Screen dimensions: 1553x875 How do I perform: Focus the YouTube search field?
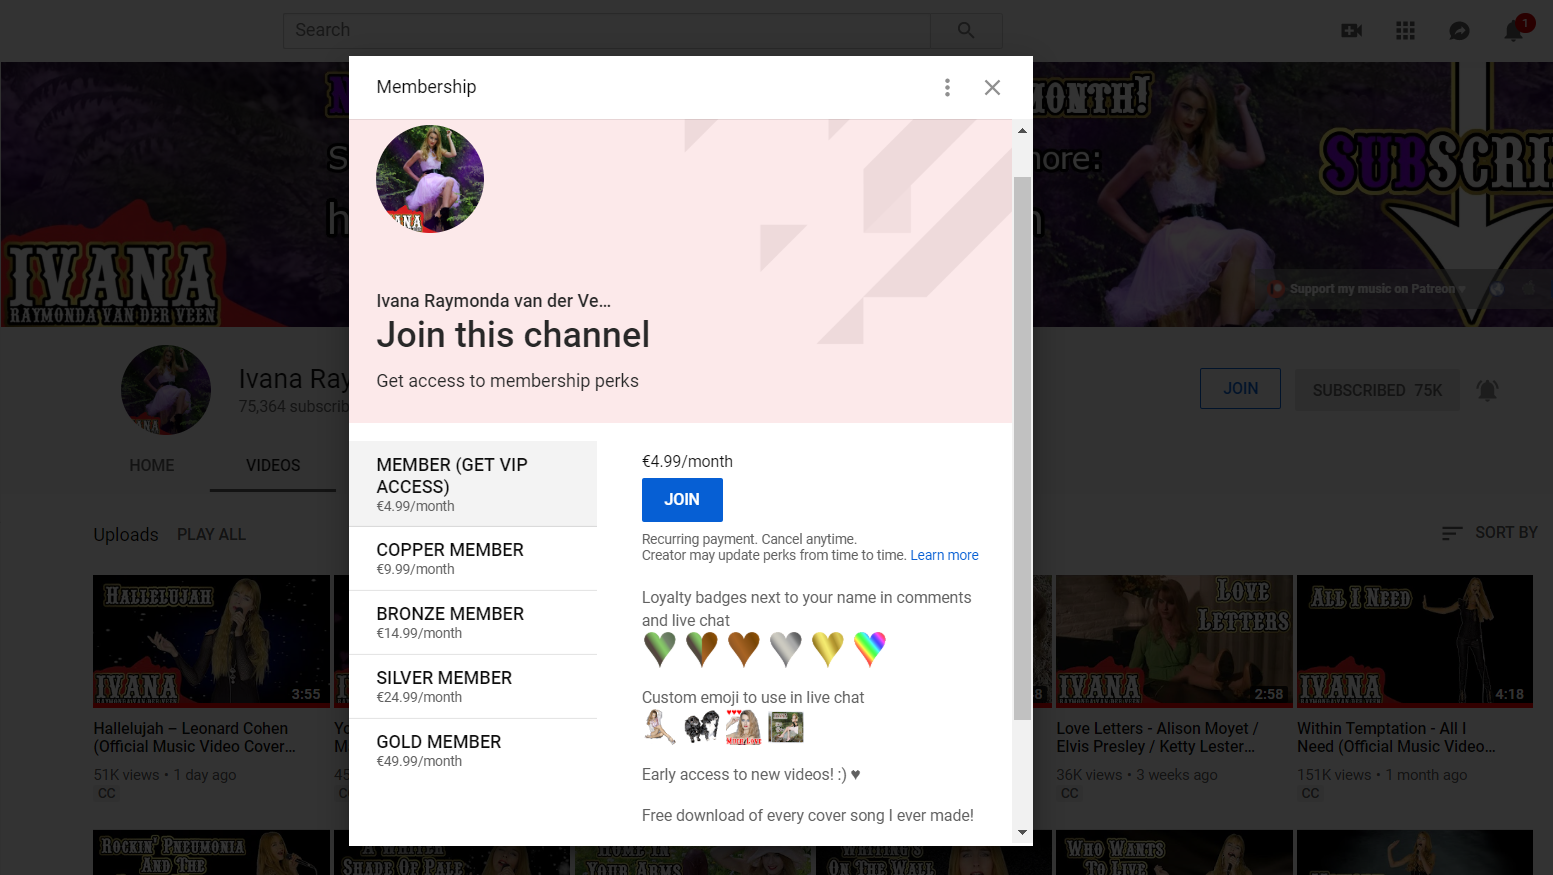pyautogui.click(x=606, y=30)
